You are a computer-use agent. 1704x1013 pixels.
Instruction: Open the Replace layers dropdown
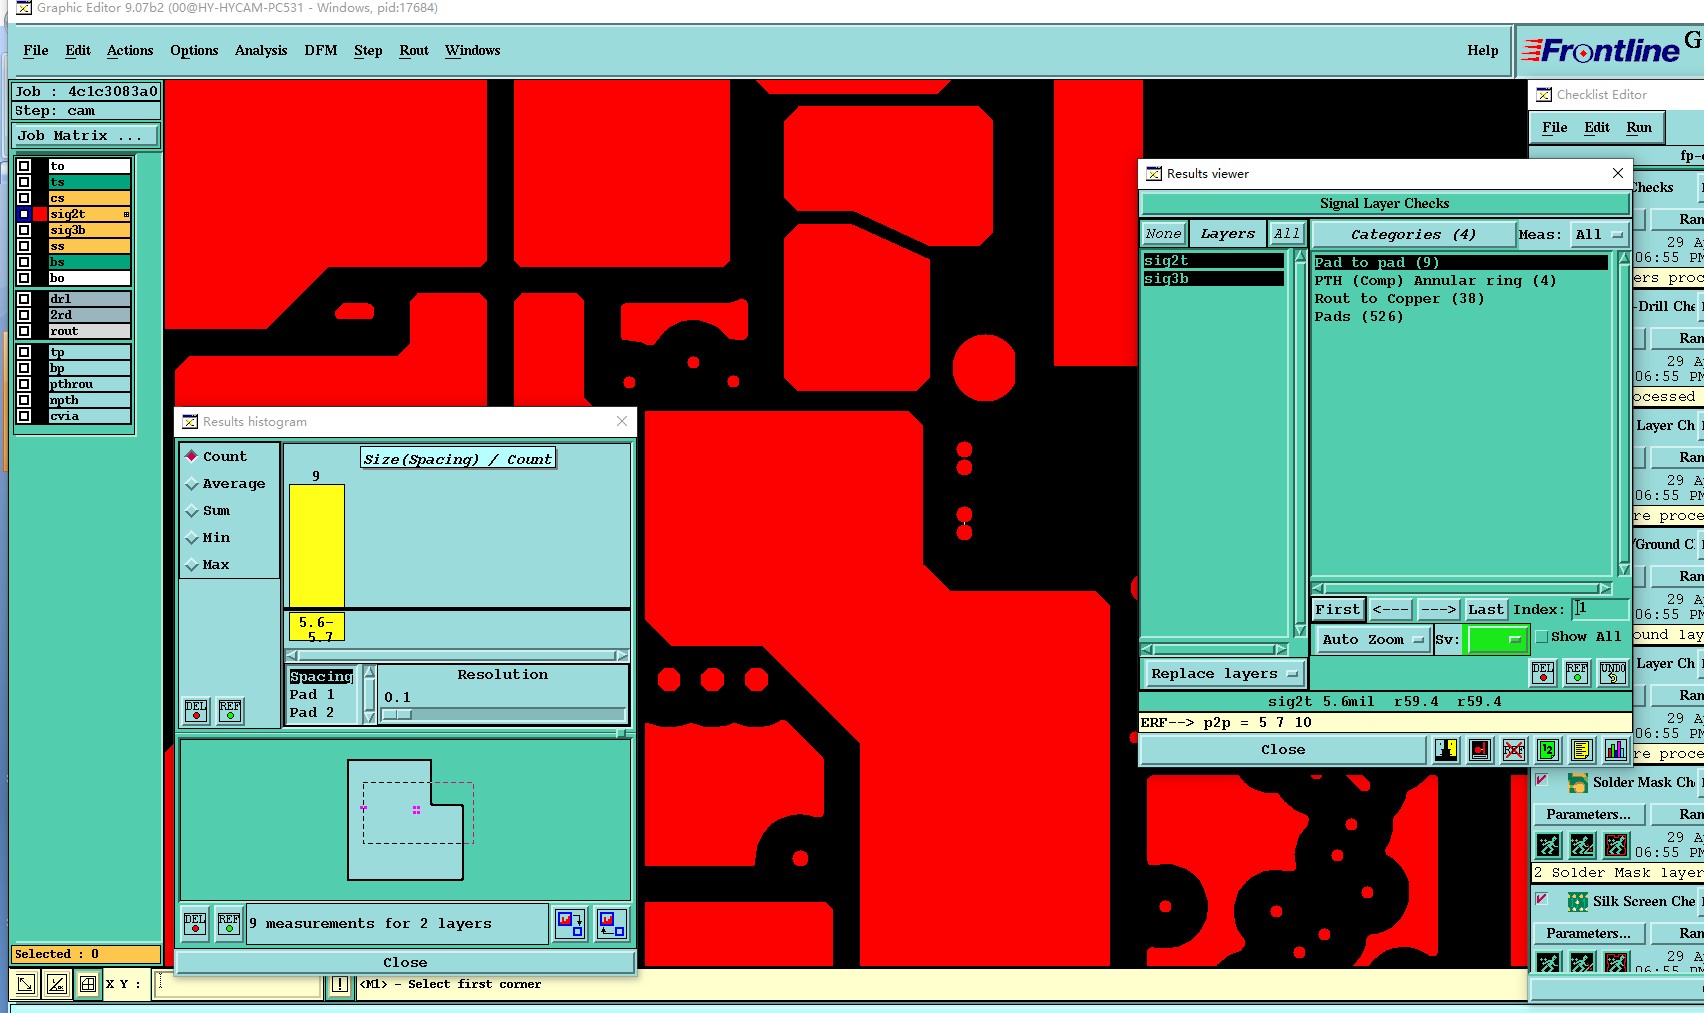click(1223, 674)
